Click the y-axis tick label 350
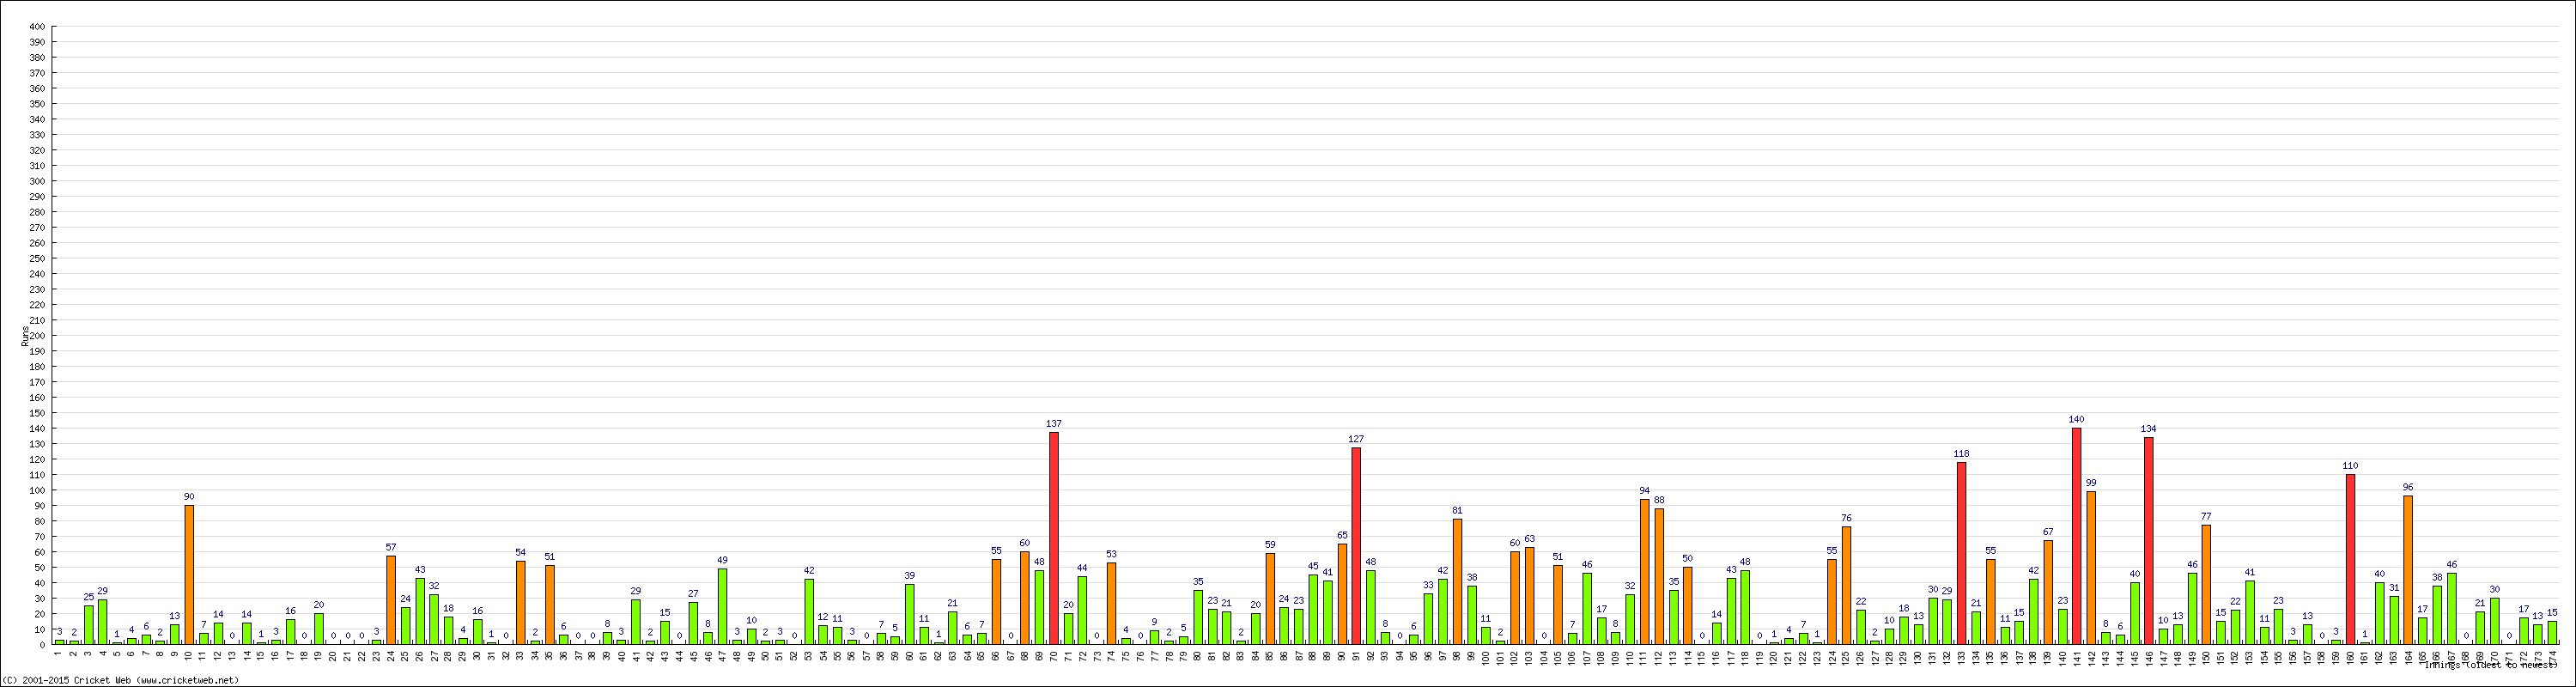Image resolution: width=2576 pixels, height=687 pixels. (37, 104)
